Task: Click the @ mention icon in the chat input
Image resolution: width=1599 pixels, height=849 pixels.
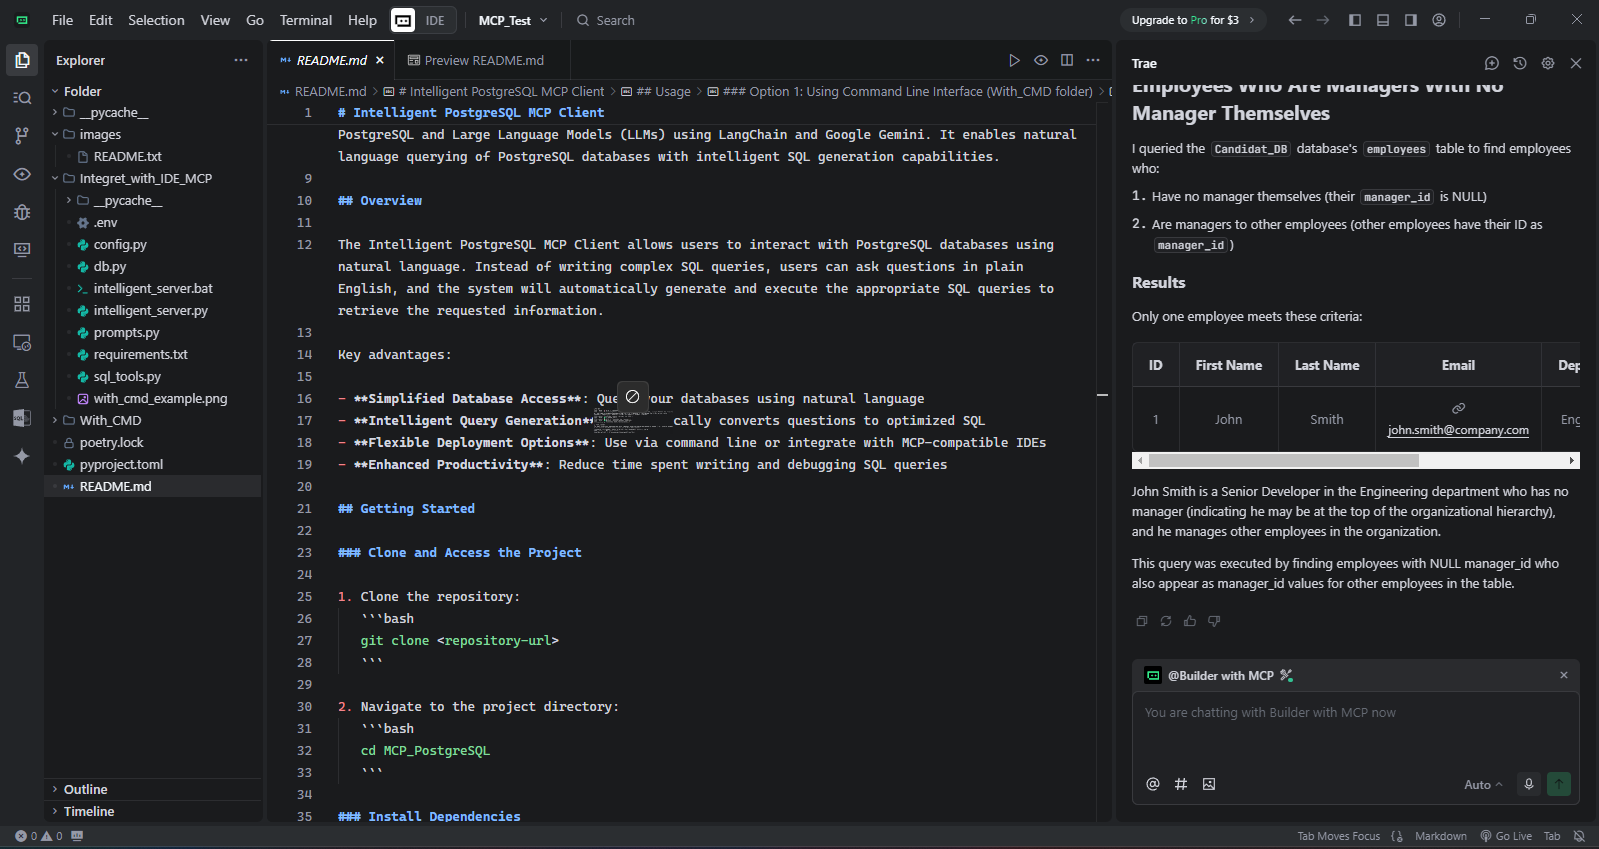Action: 1153,784
